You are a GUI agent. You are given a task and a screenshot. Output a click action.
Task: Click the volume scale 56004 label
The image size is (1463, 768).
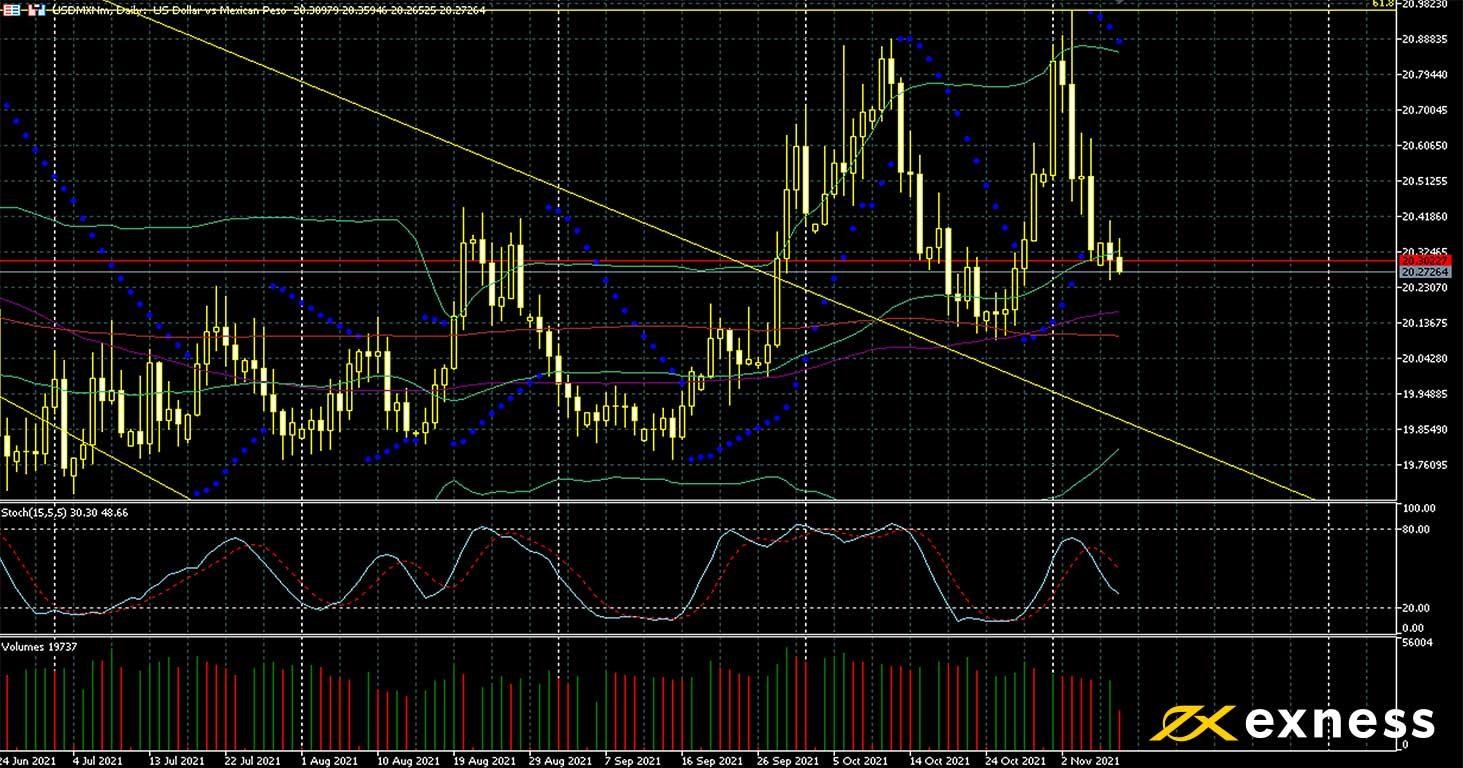pyautogui.click(x=1420, y=644)
